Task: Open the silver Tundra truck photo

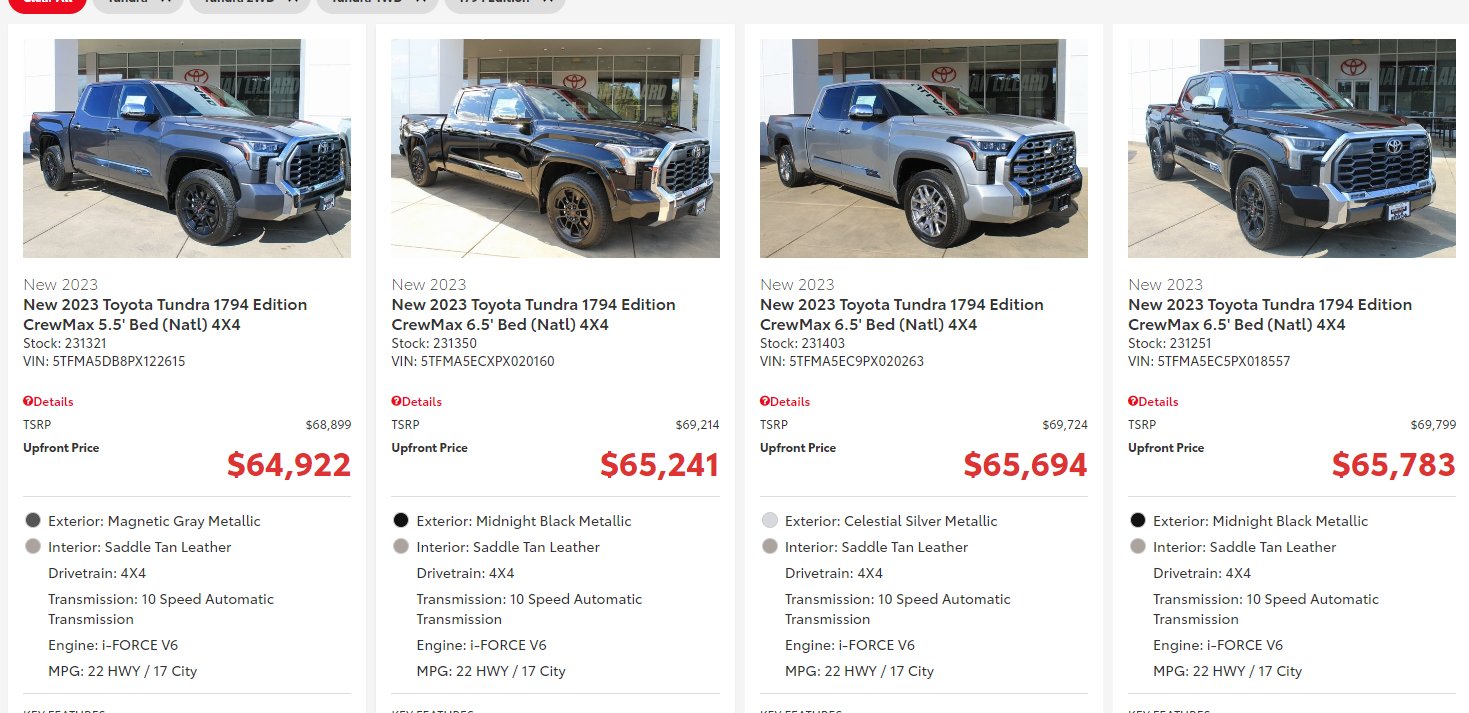Action: point(924,148)
